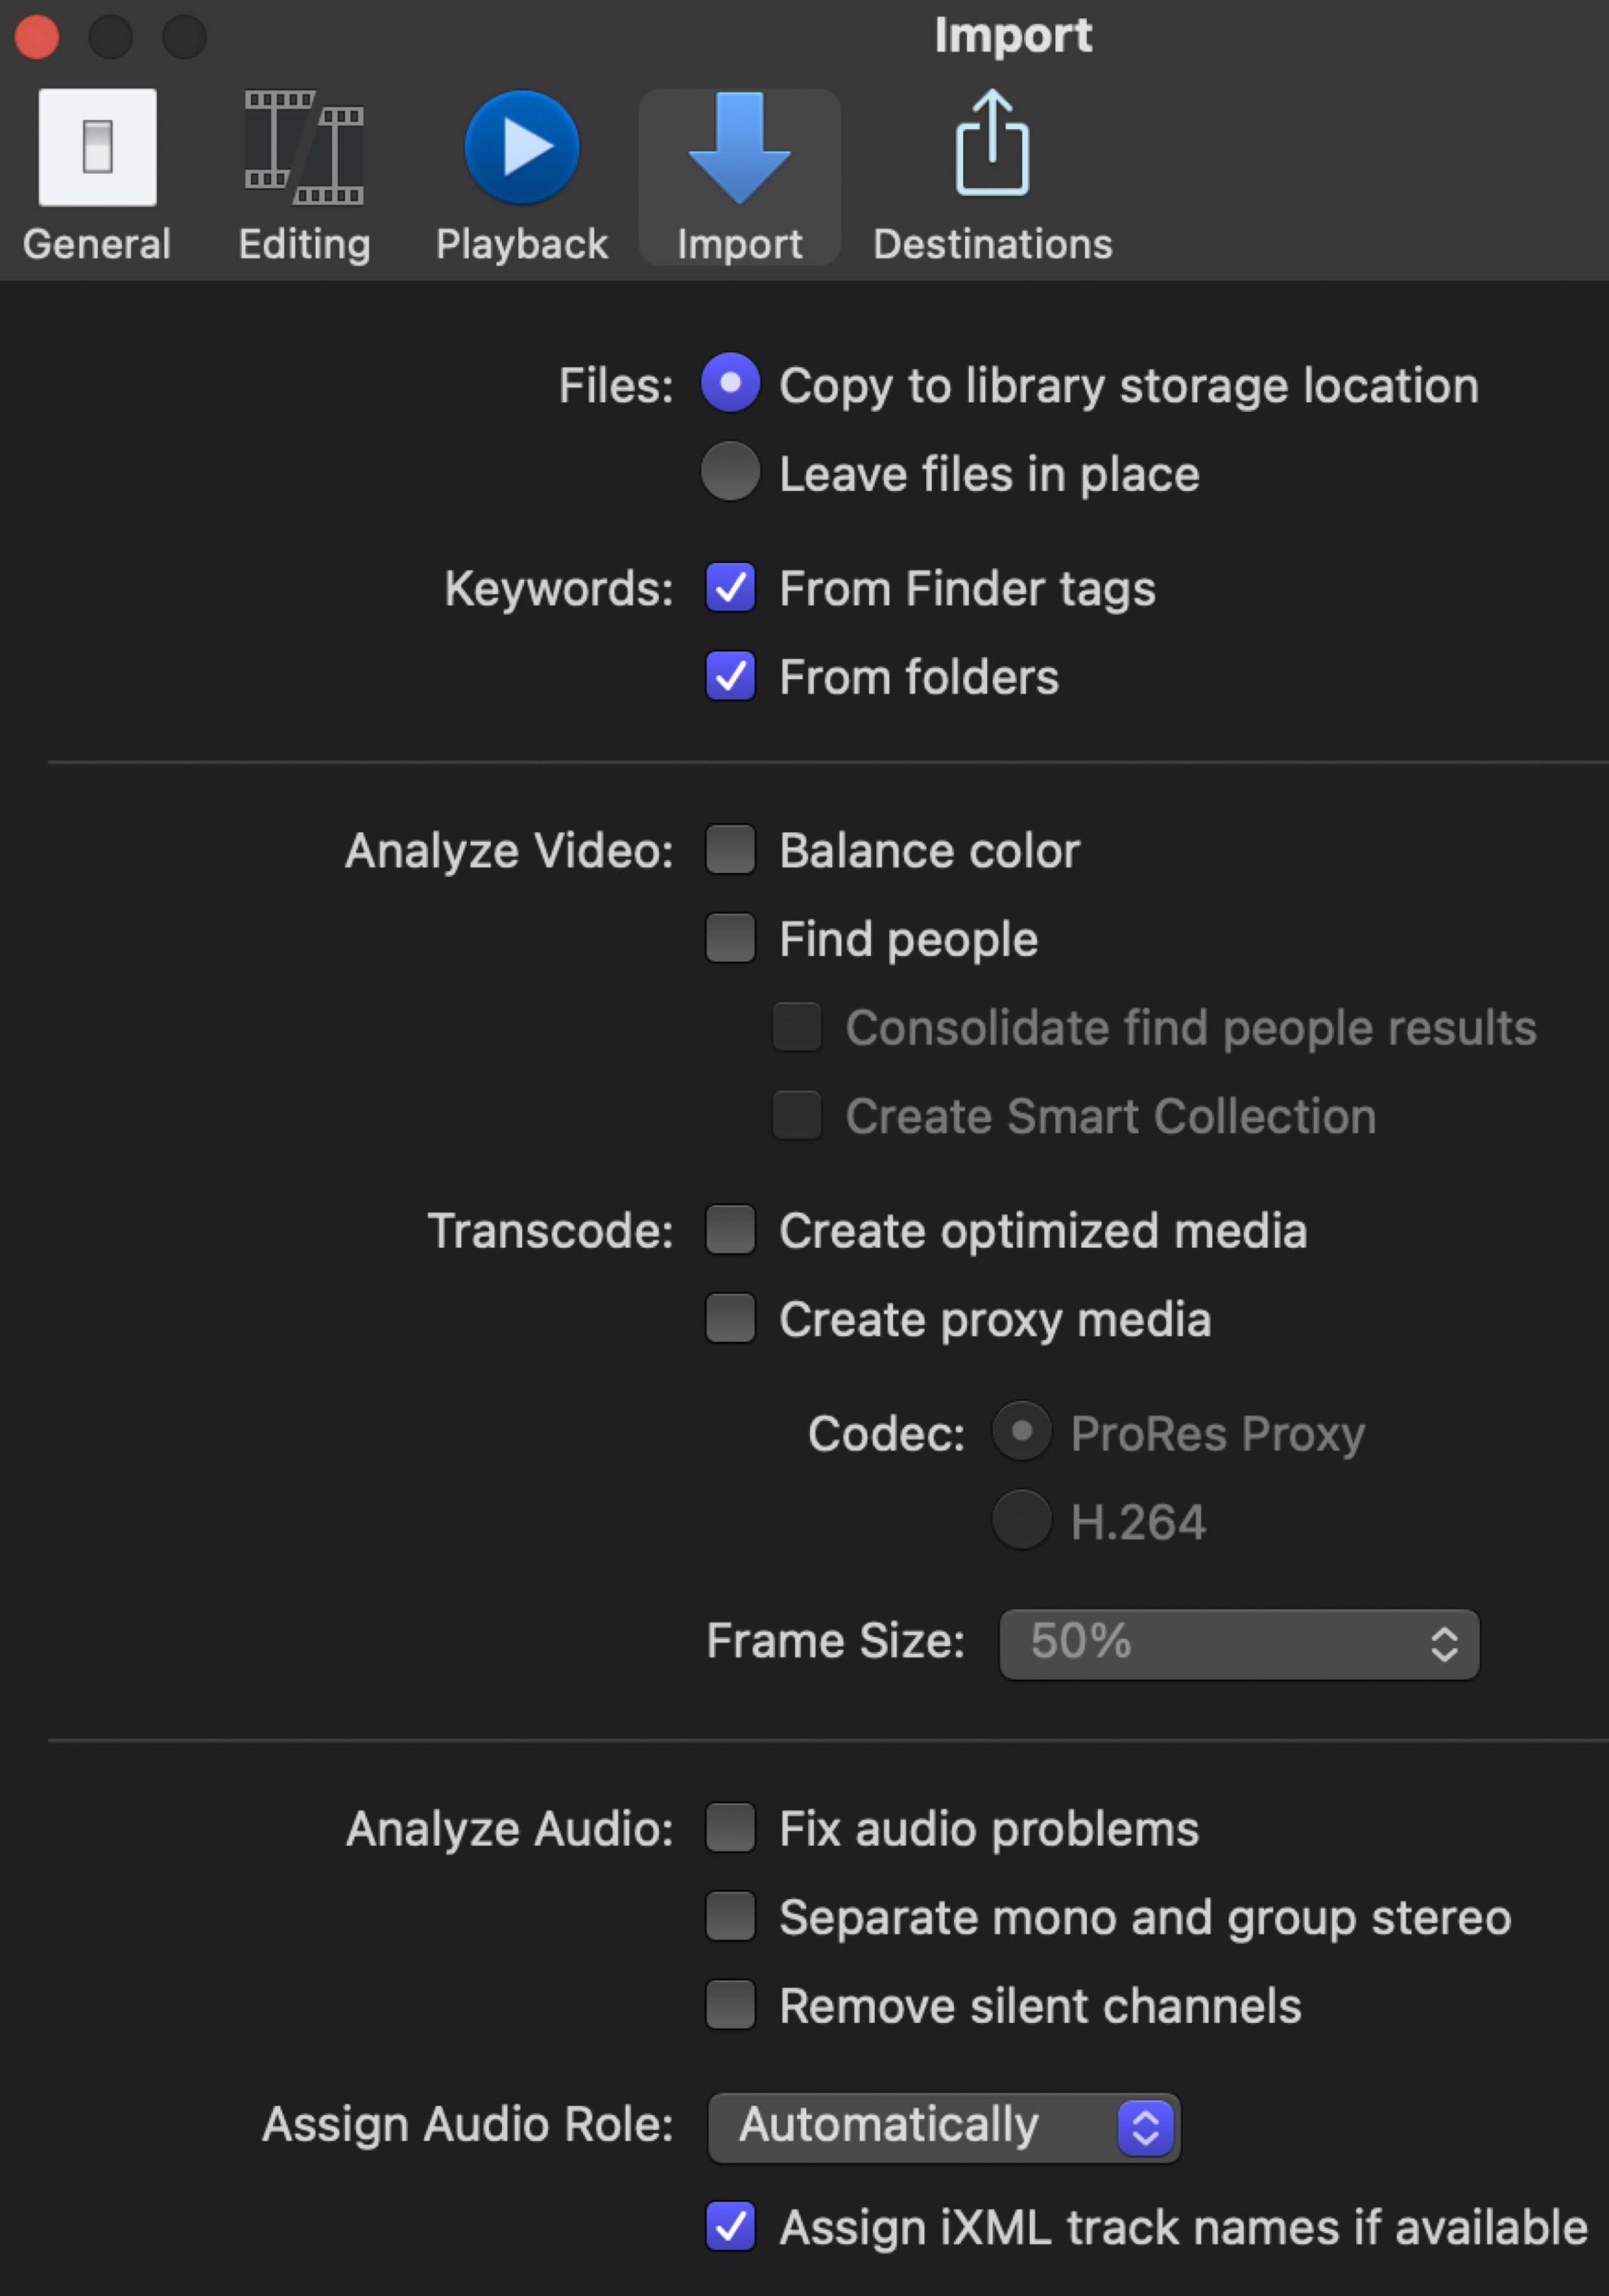Image resolution: width=1609 pixels, height=2296 pixels.
Task: Open the Destinations preferences pane
Action: pos(992,175)
